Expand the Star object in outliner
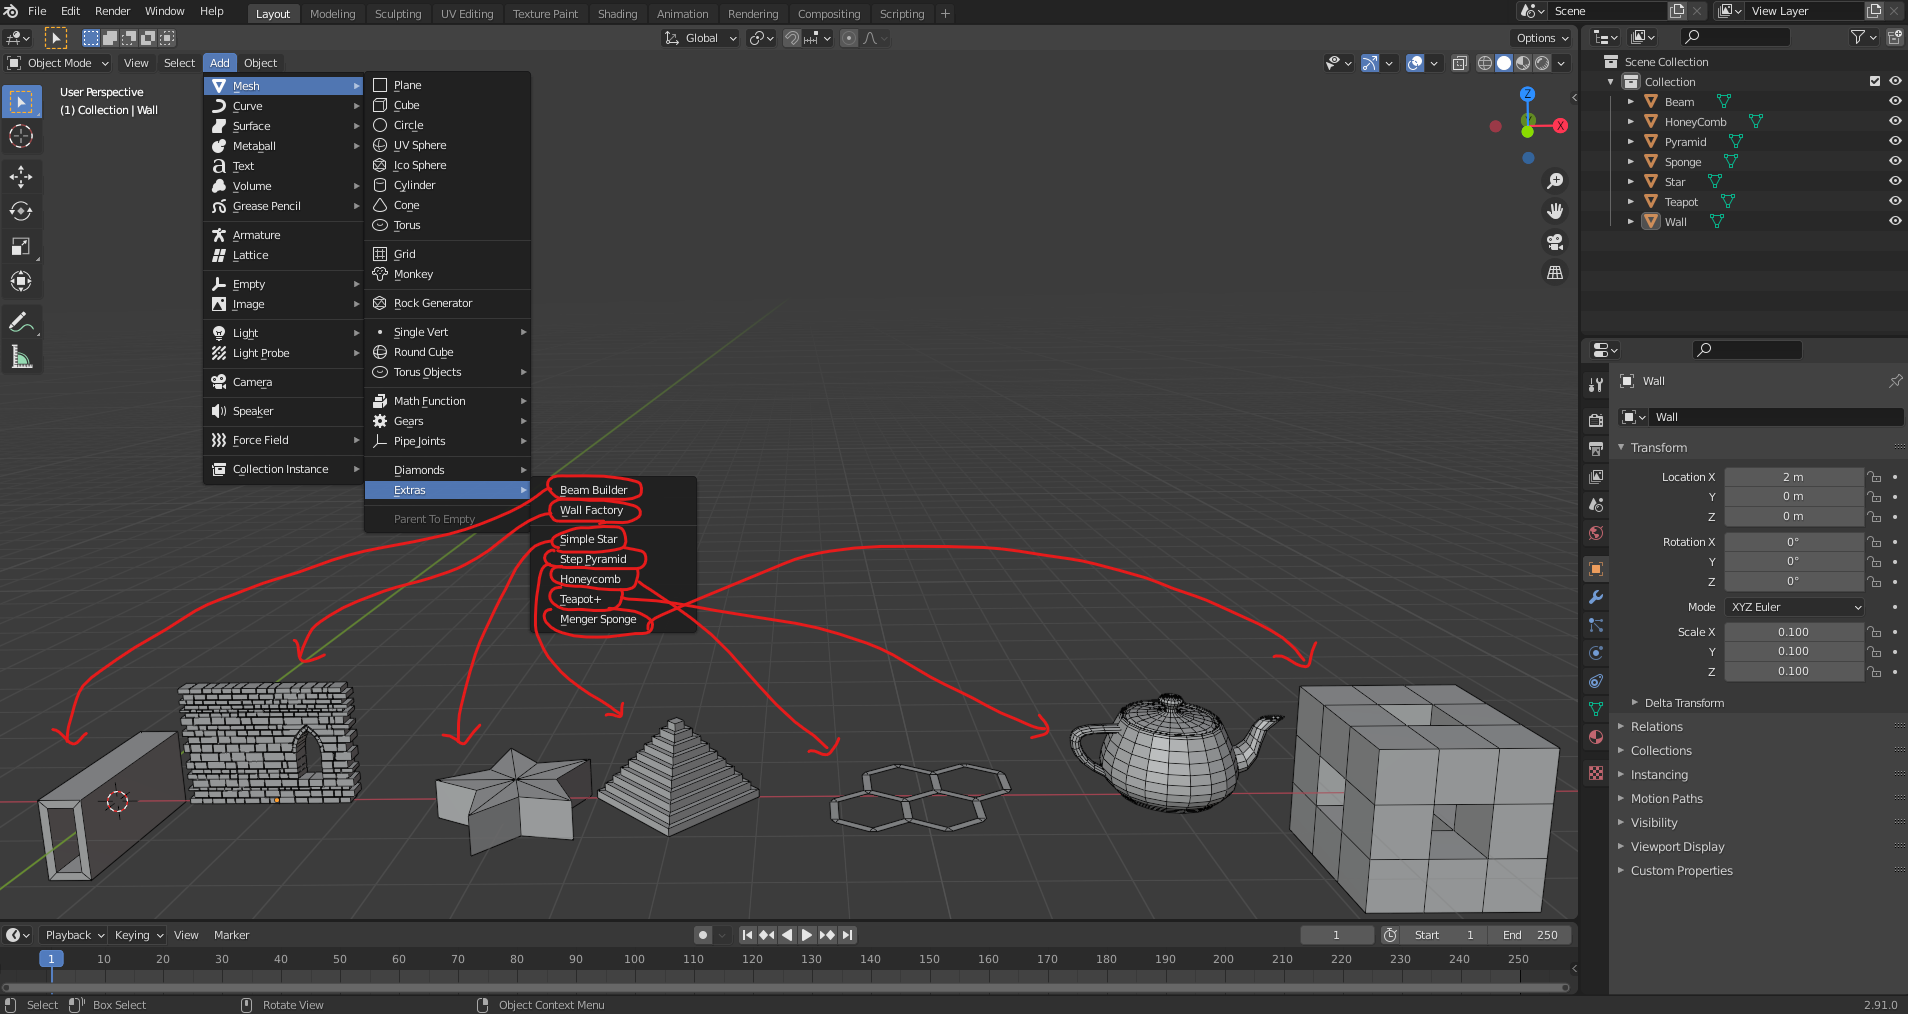The width and height of the screenshot is (1908, 1014). click(1631, 182)
